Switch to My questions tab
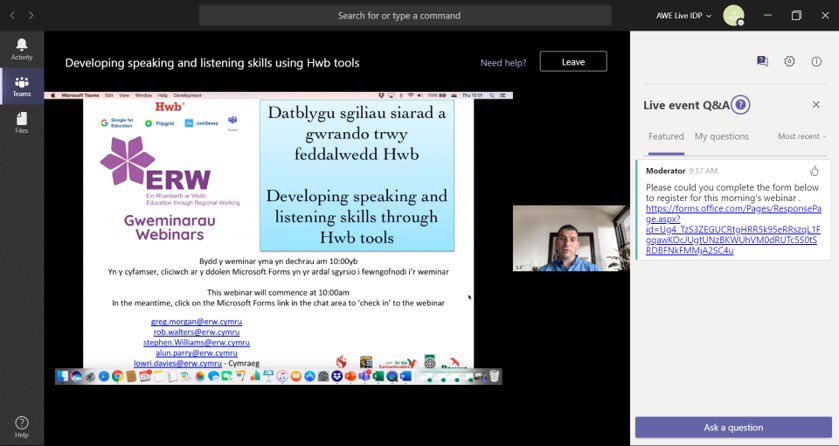The width and height of the screenshot is (839, 446). (x=721, y=136)
